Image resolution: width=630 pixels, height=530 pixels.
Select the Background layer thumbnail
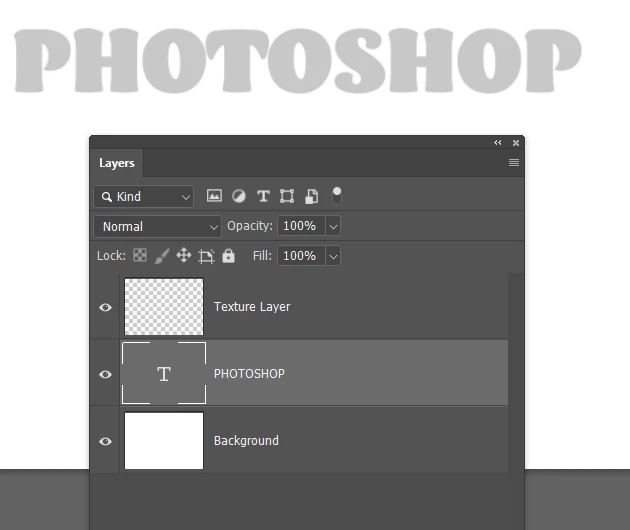pos(164,440)
